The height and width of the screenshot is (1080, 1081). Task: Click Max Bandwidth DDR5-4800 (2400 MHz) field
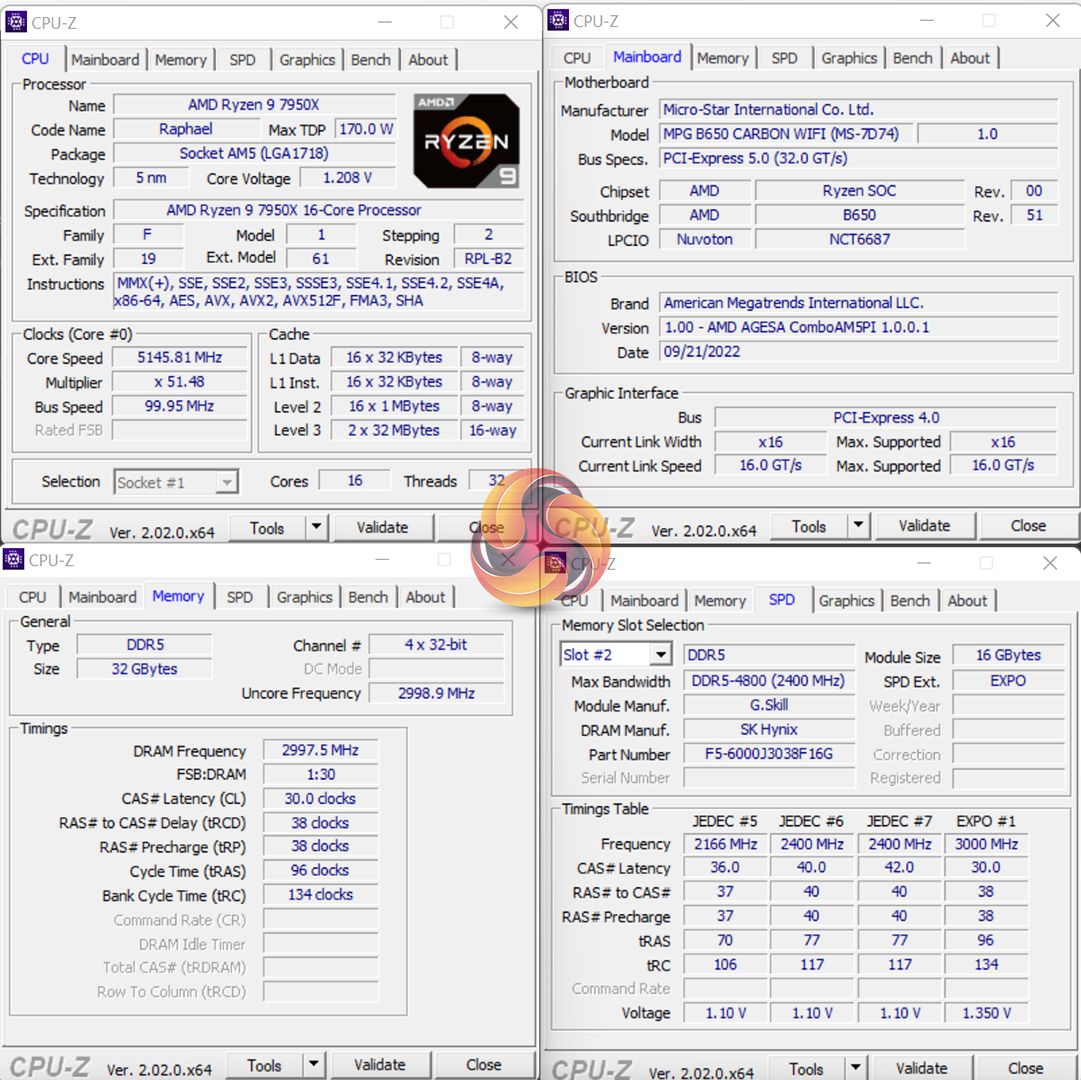point(768,680)
